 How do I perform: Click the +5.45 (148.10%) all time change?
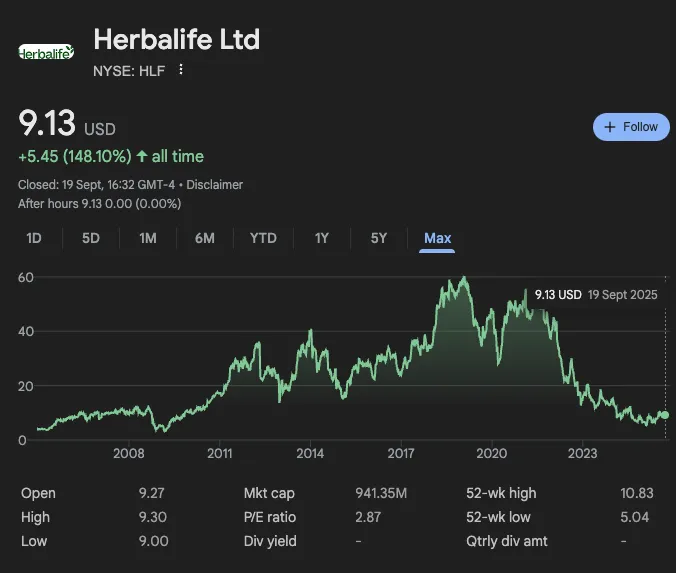point(111,156)
